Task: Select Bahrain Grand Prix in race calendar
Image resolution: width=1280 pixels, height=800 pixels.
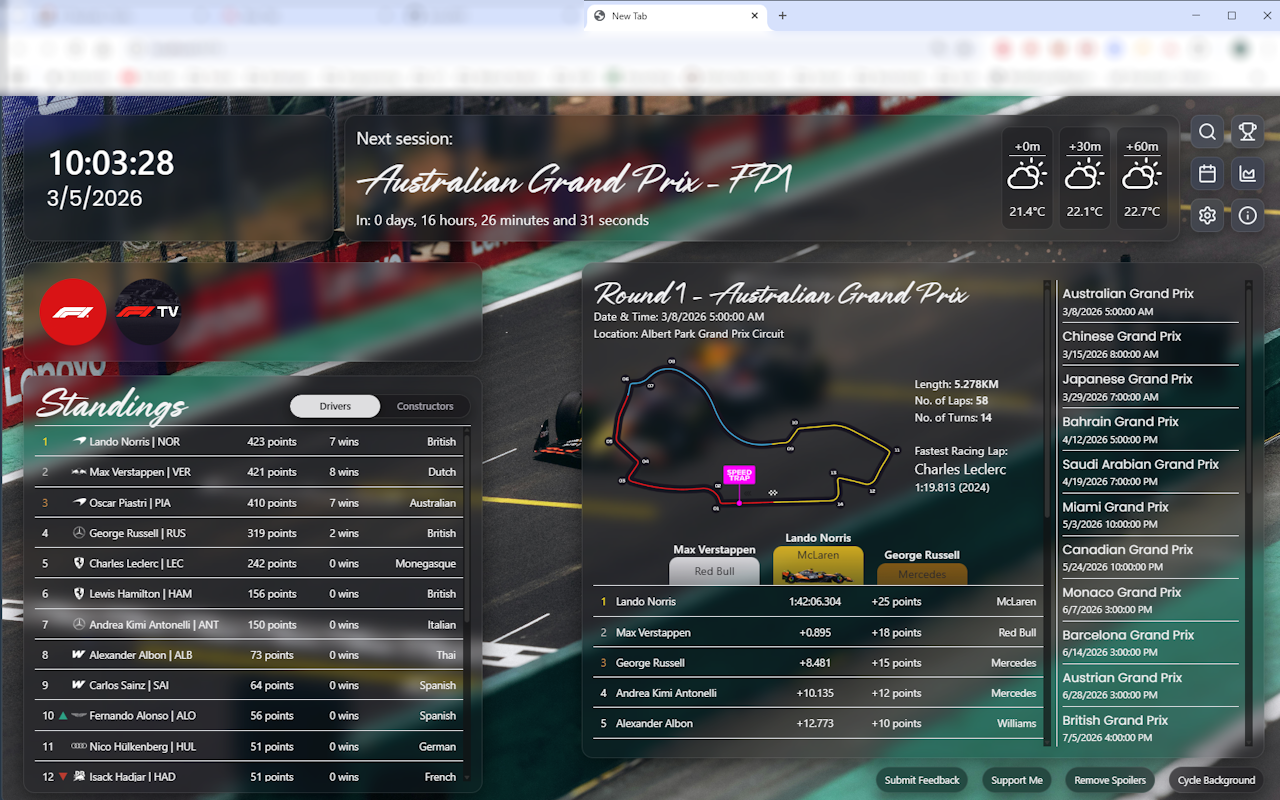Action: point(1150,430)
